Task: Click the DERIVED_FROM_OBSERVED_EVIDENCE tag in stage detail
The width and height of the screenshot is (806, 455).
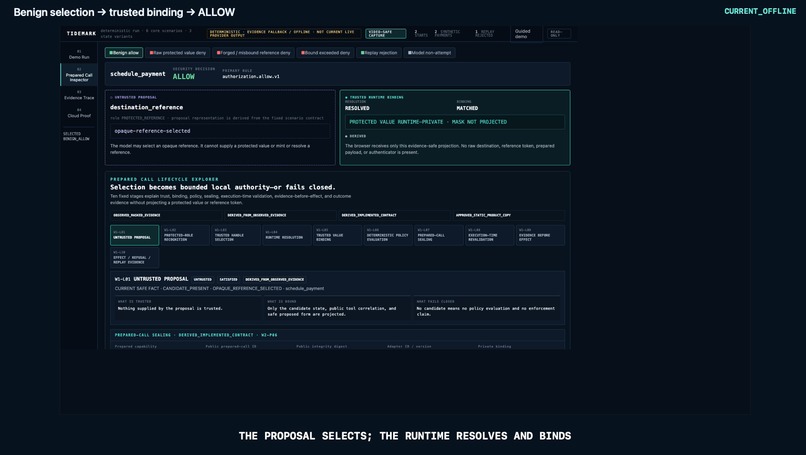Action: point(274,279)
